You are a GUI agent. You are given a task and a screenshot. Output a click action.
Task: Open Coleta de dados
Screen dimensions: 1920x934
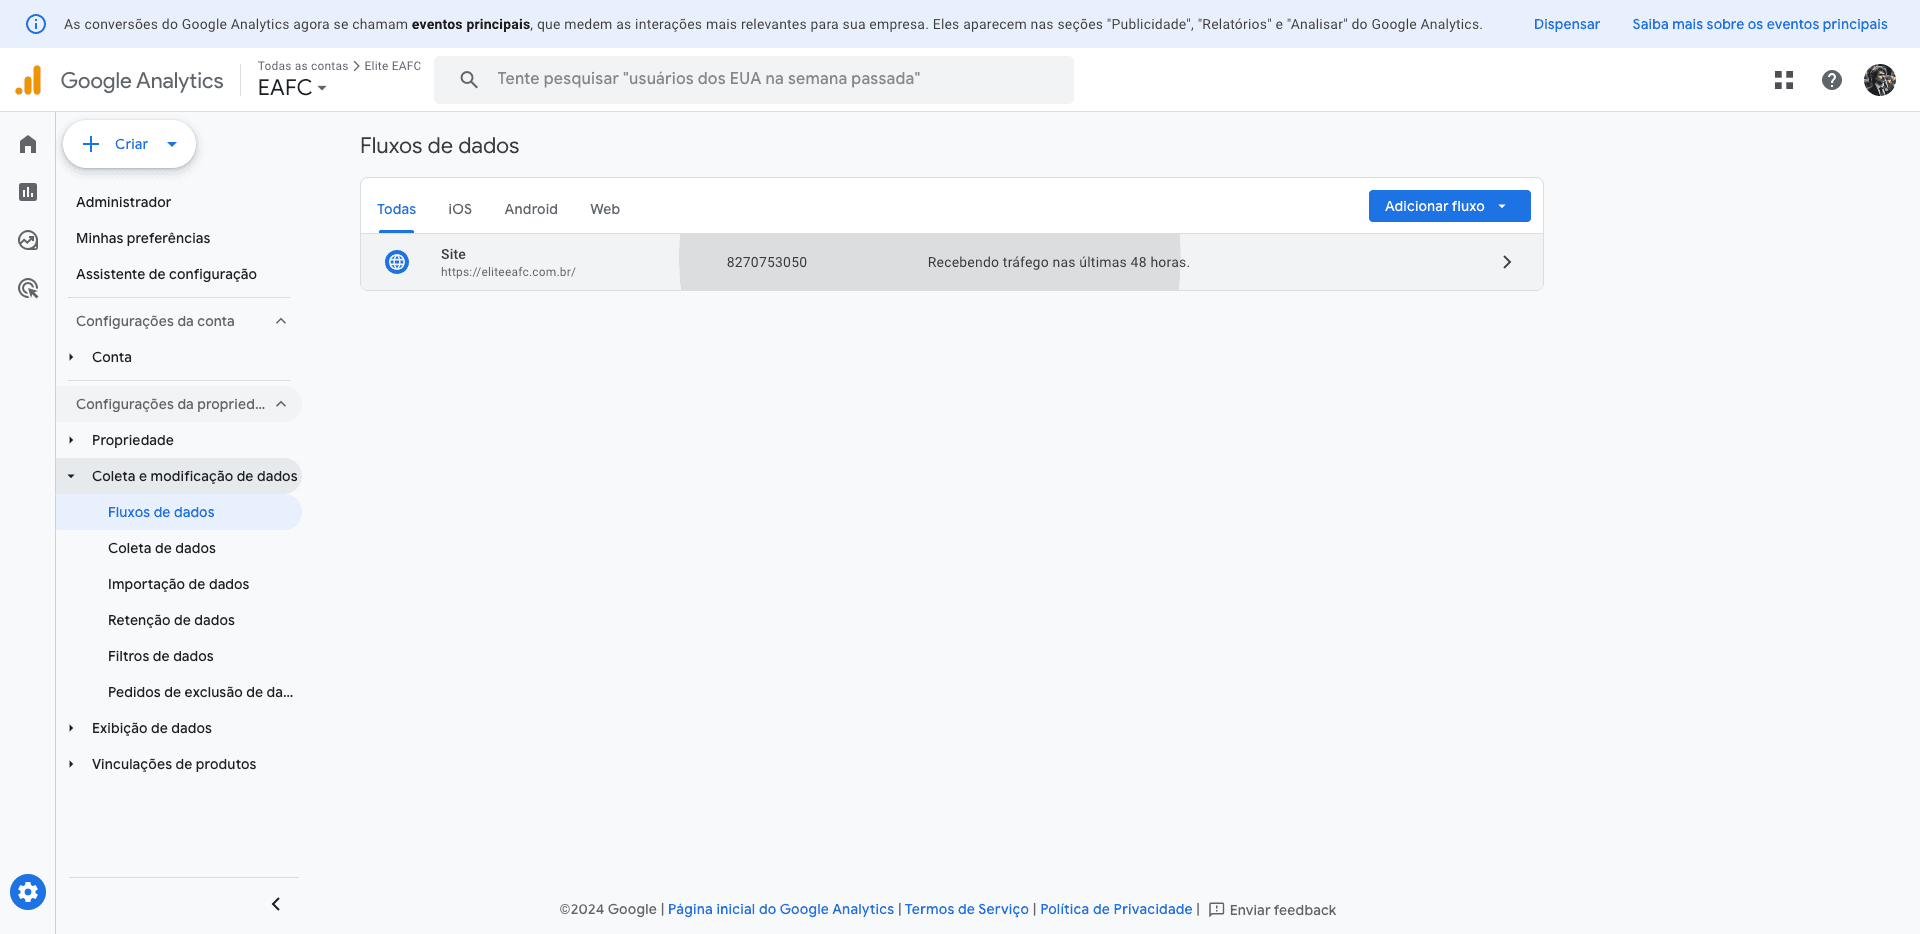pyautogui.click(x=162, y=548)
